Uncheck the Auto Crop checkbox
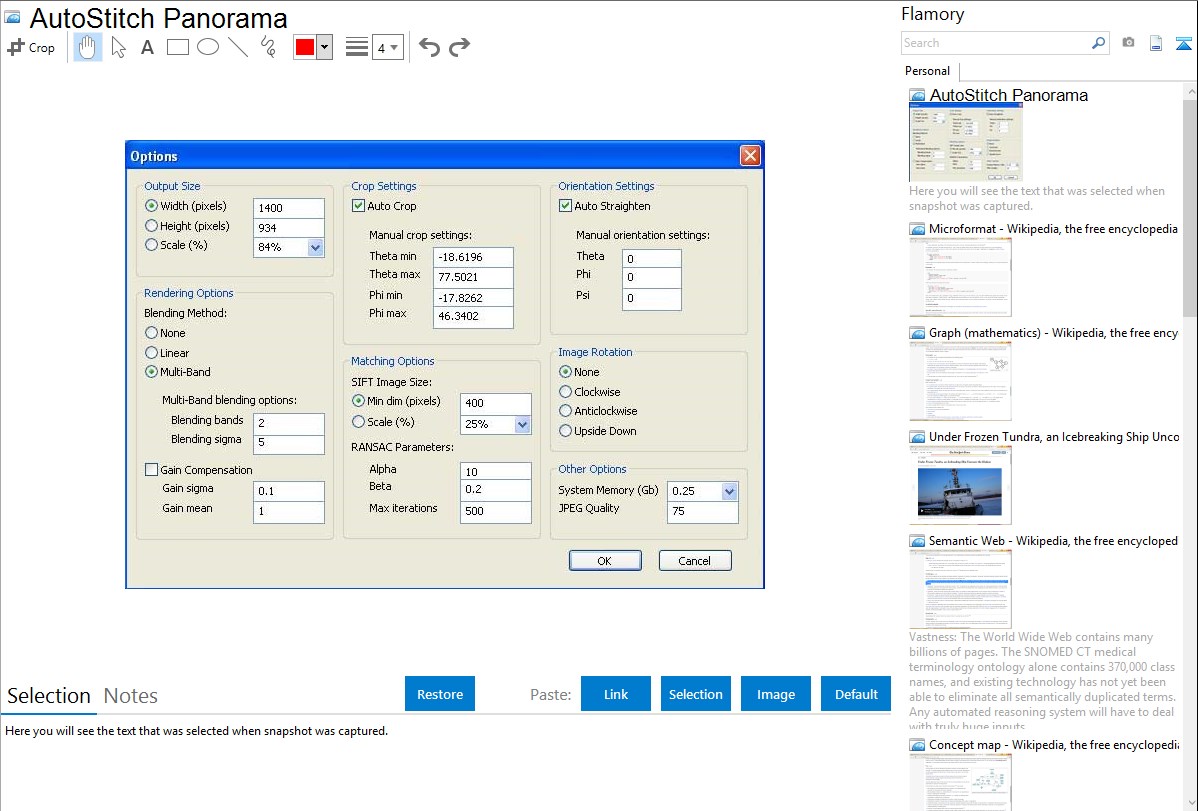Viewport: 1198px width, 811px height. [x=358, y=206]
